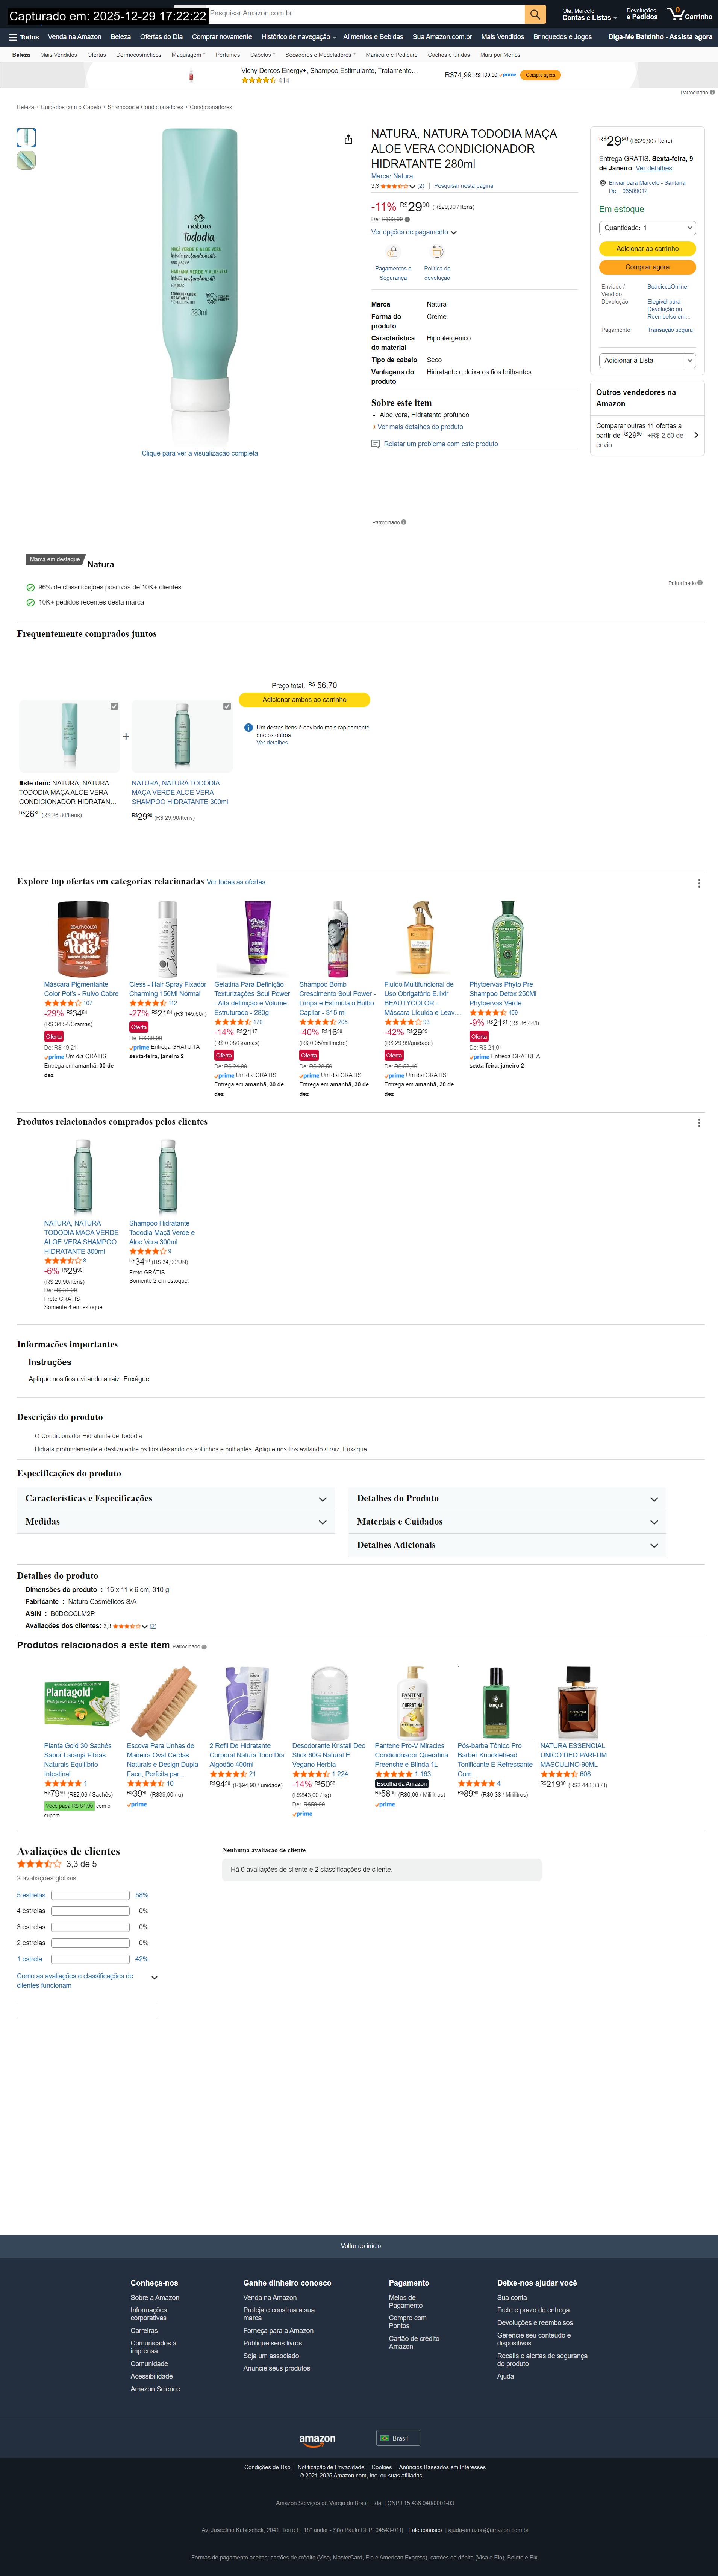
Task: Open the three-dot menu beside Explore top ofertas
Action: (698, 883)
